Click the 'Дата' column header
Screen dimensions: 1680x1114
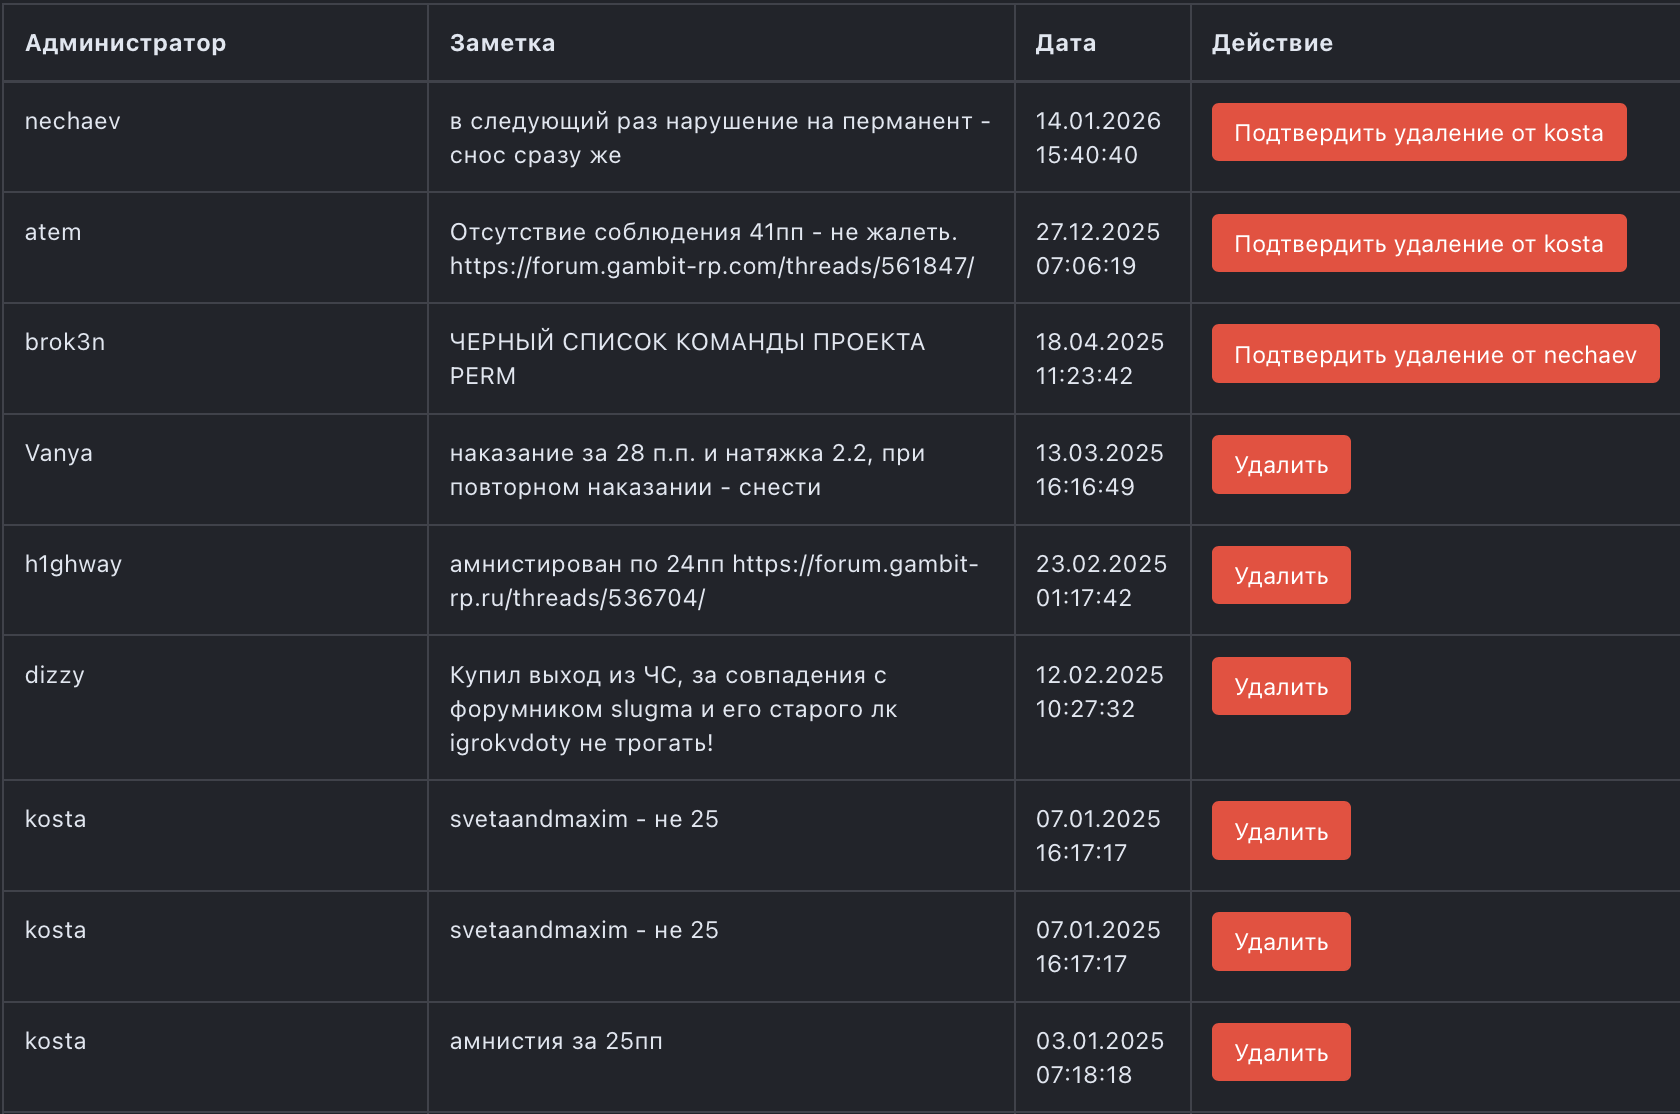point(1065,43)
